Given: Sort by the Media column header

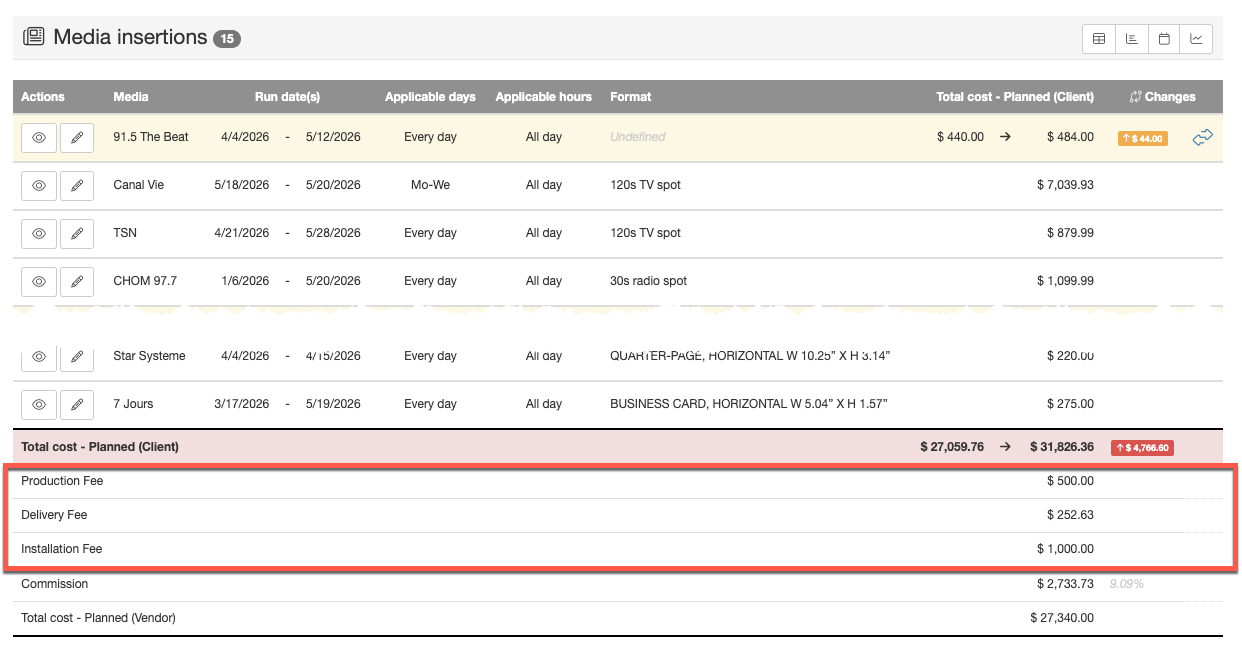Looking at the screenshot, I should (131, 97).
